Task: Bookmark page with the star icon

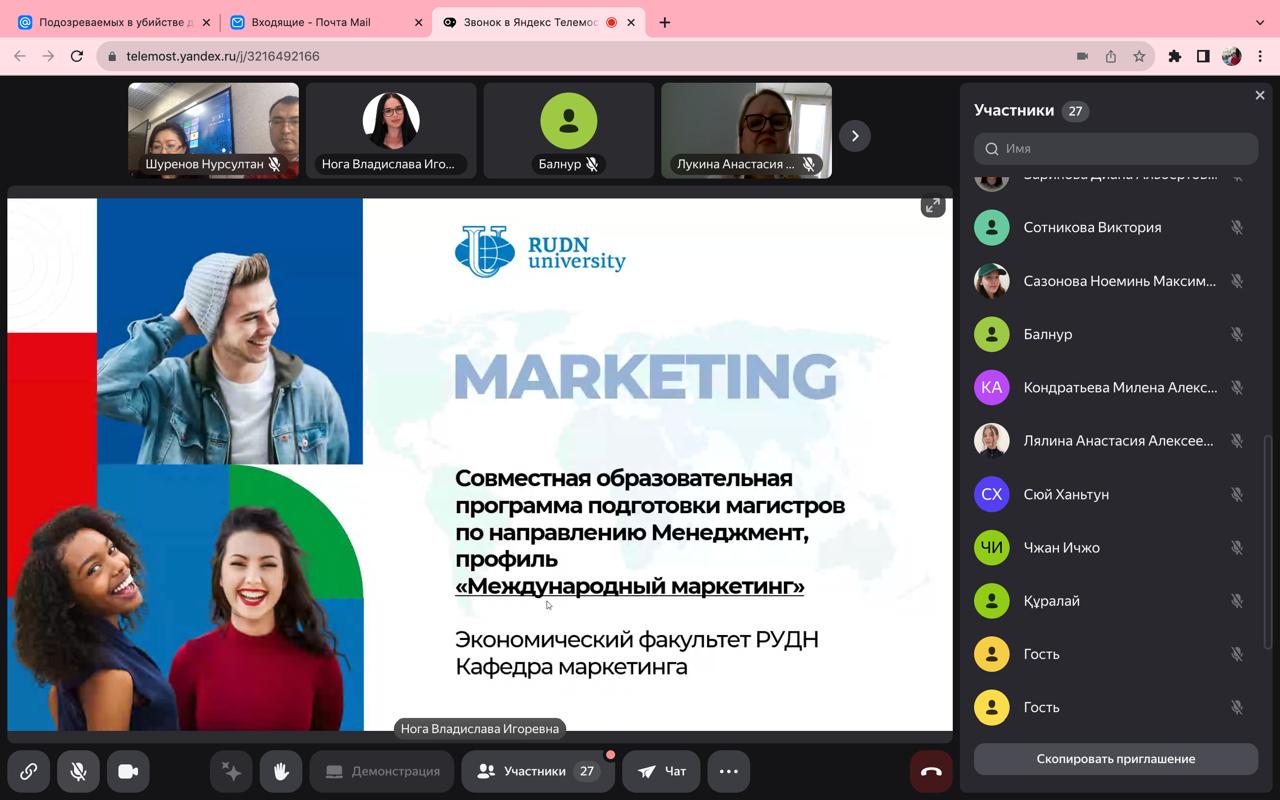Action: tap(1139, 56)
